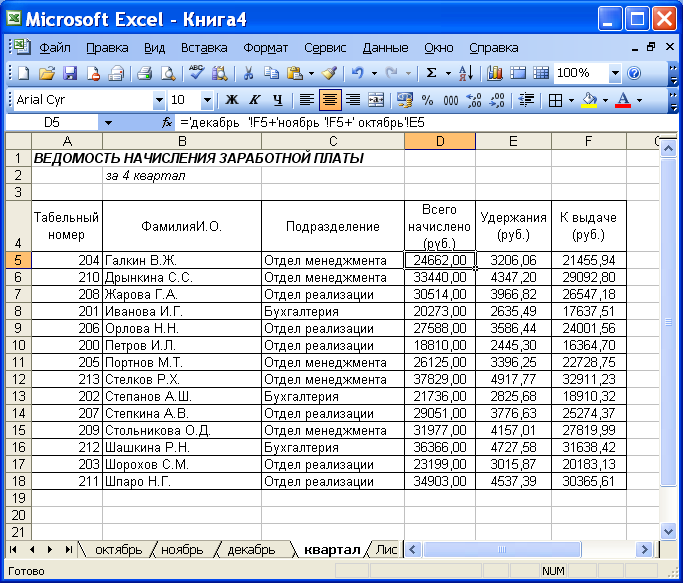Open the Undo history dropdown arrow

click(374, 73)
